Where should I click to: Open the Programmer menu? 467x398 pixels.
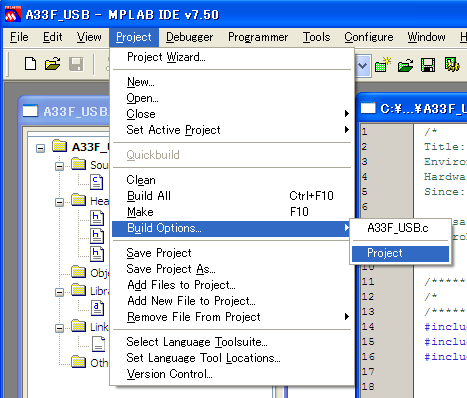(258, 37)
